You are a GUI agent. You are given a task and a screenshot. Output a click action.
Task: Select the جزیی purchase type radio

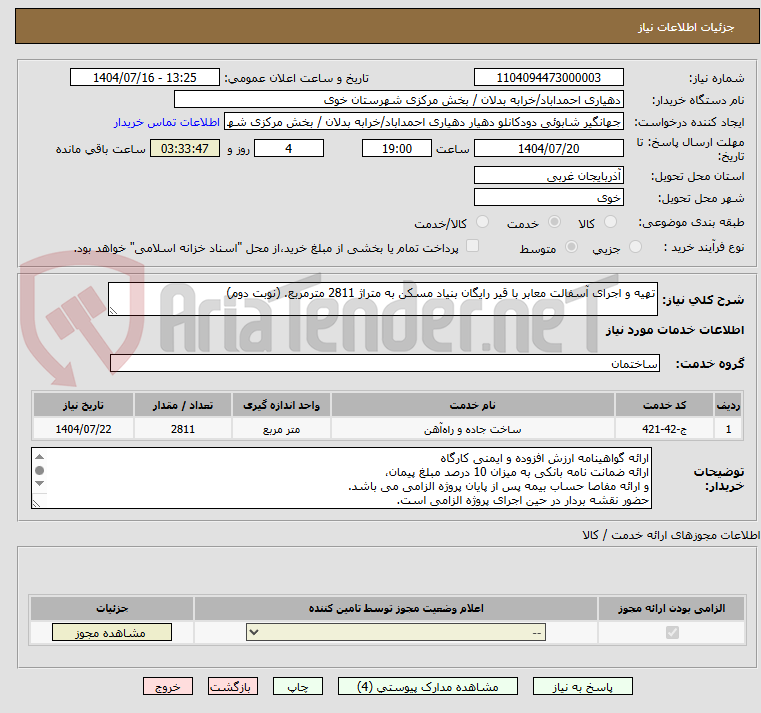point(635,248)
